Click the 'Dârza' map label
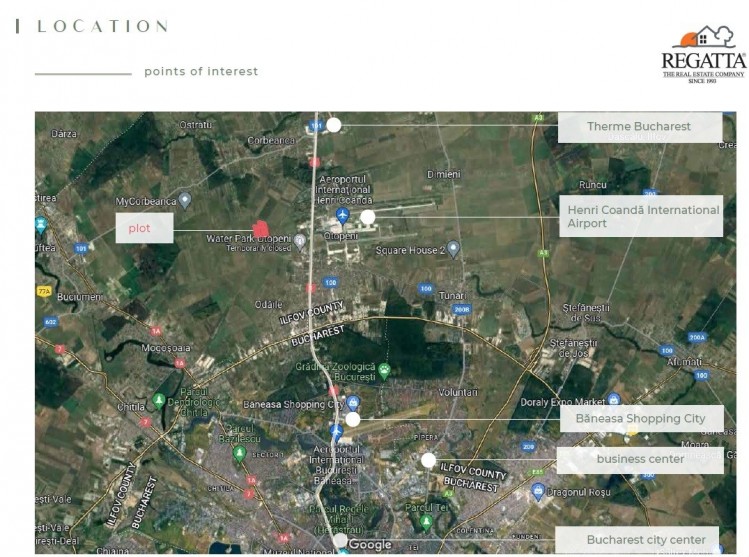This screenshot has width=749, height=557. [64, 134]
